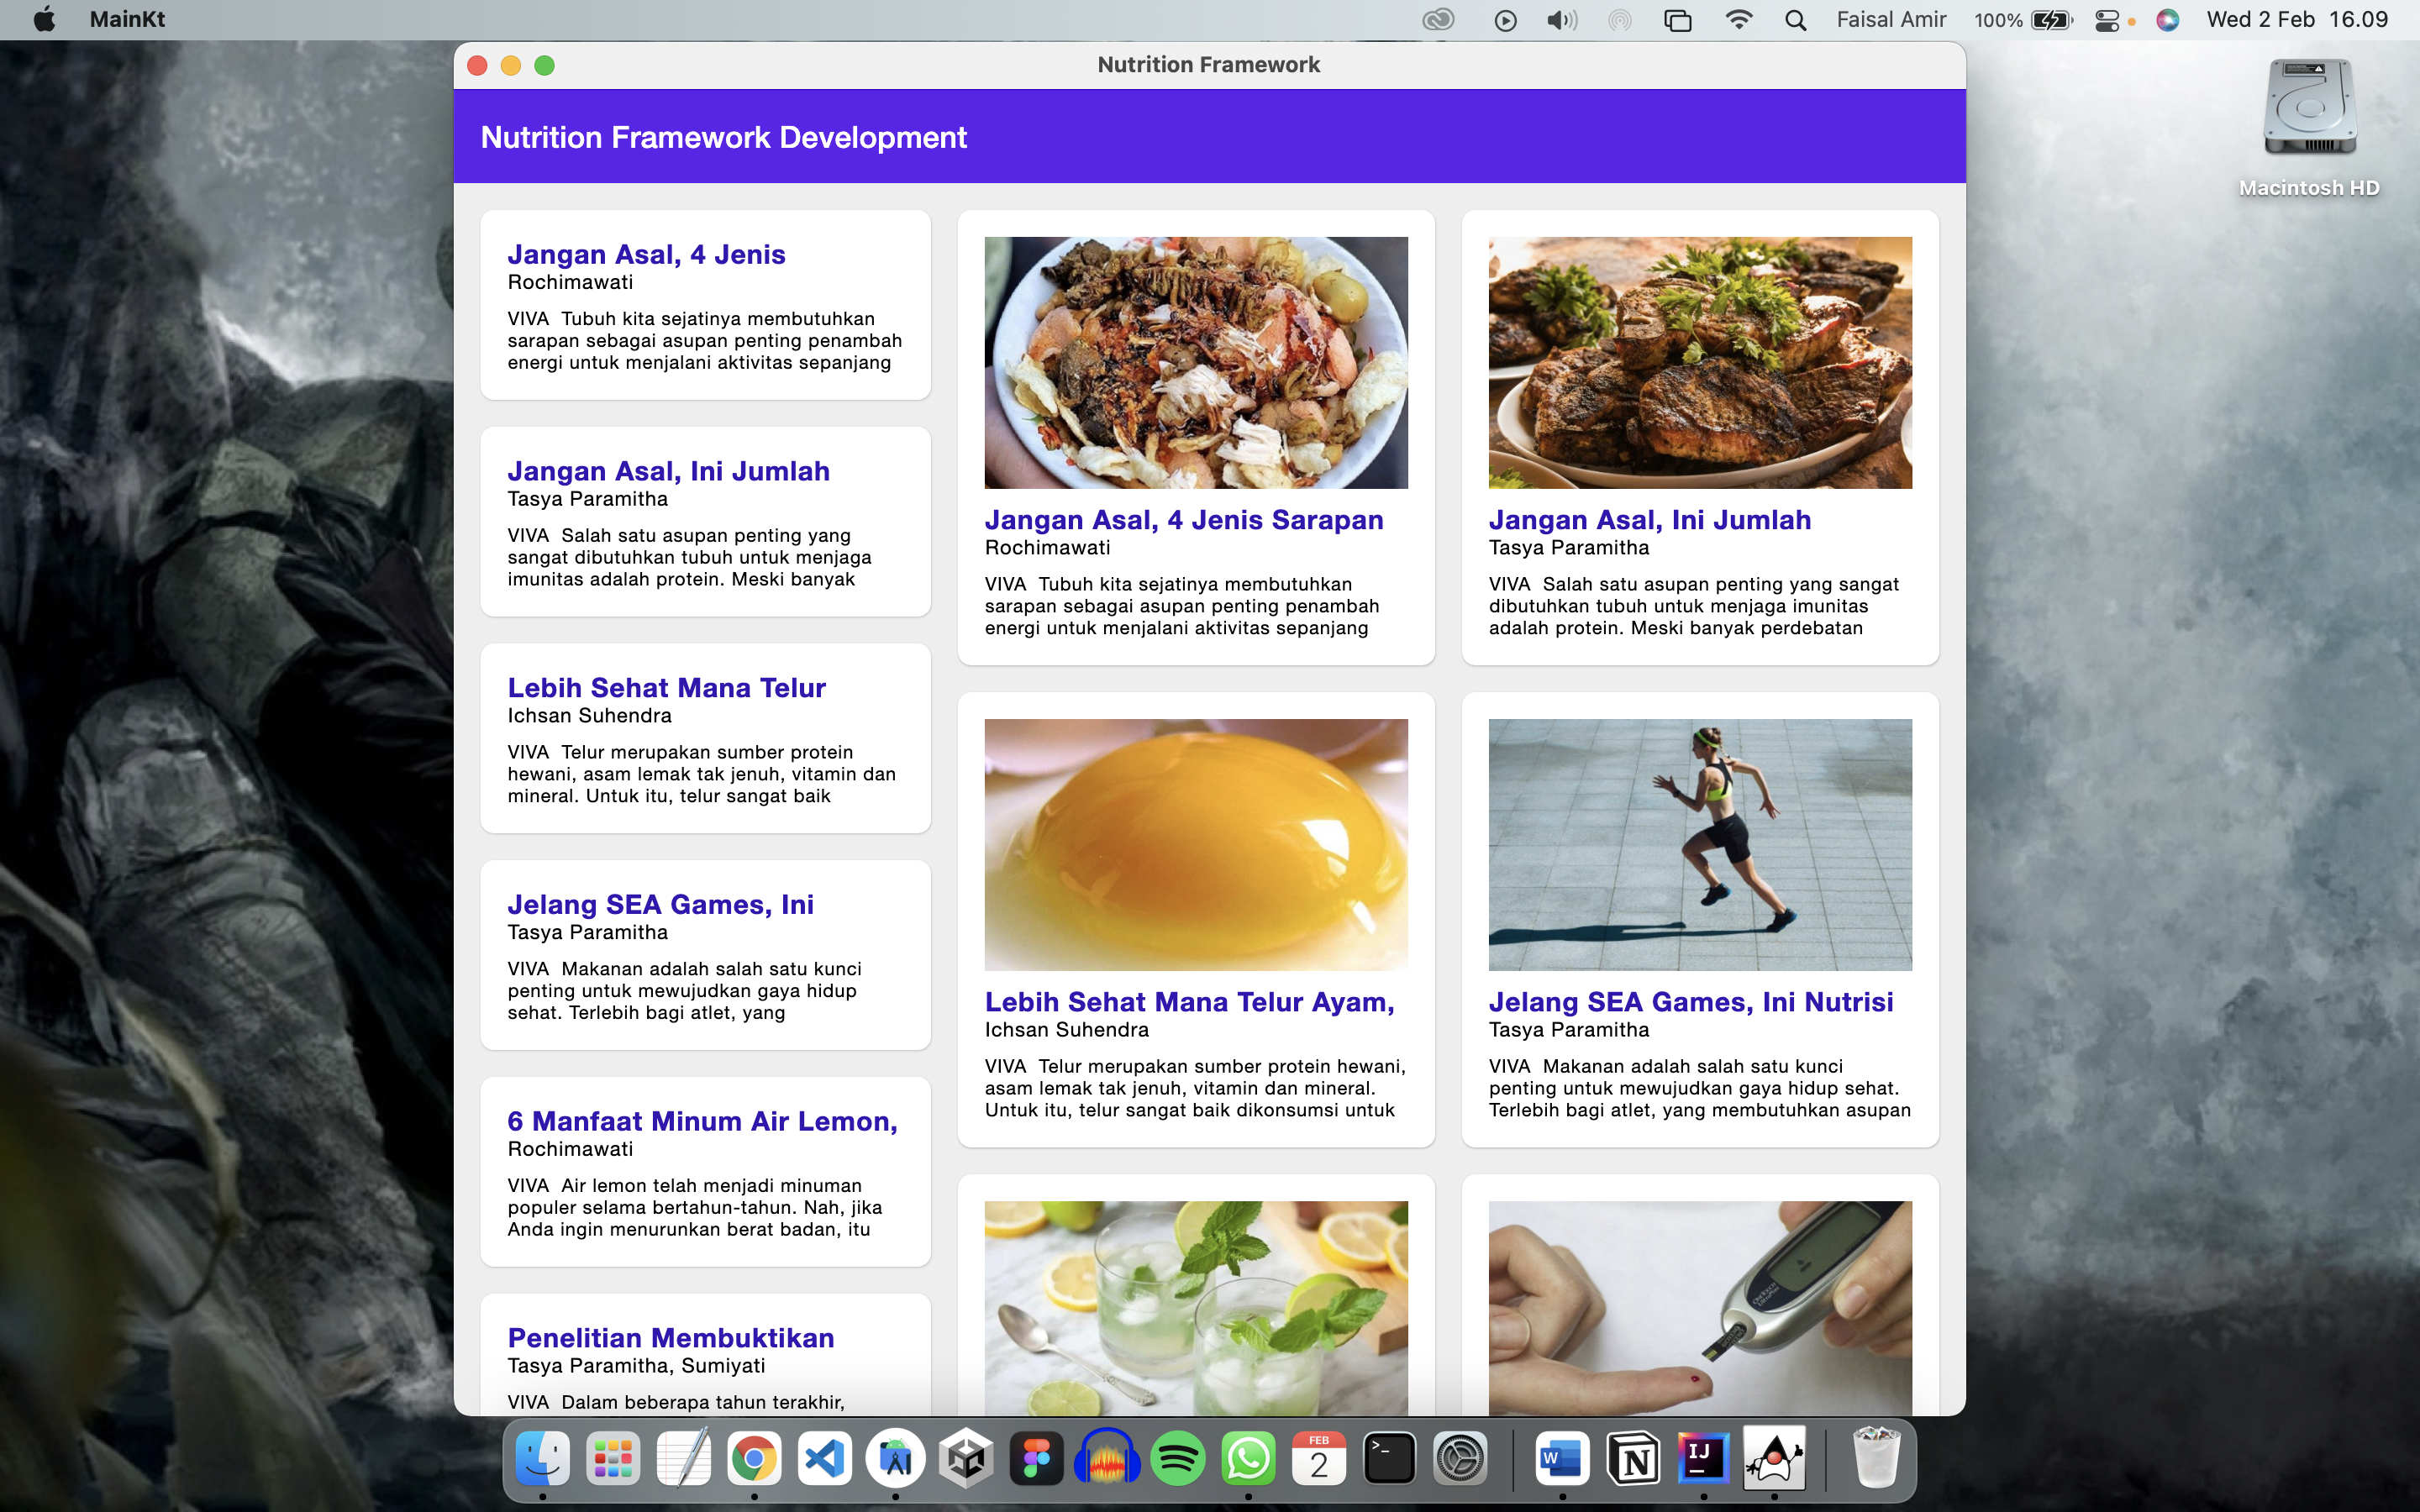Open Control Center in menu bar
This screenshot has height=1512, width=2420.
[x=2107, y=20]
